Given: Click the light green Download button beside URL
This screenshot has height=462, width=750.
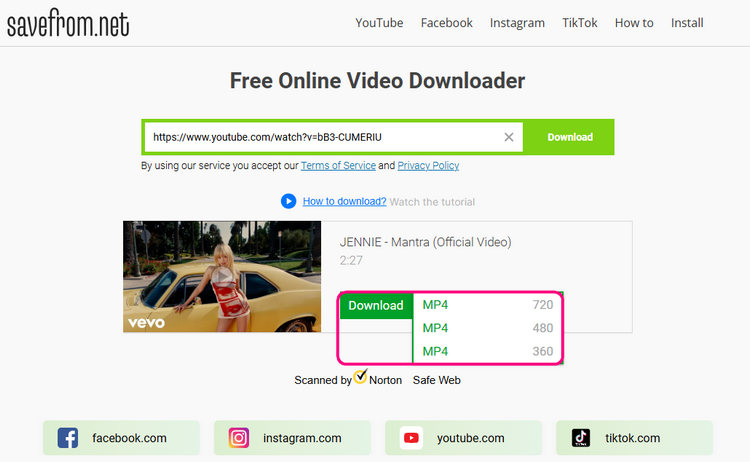Looking at the screenshot, I should (569, 137).
